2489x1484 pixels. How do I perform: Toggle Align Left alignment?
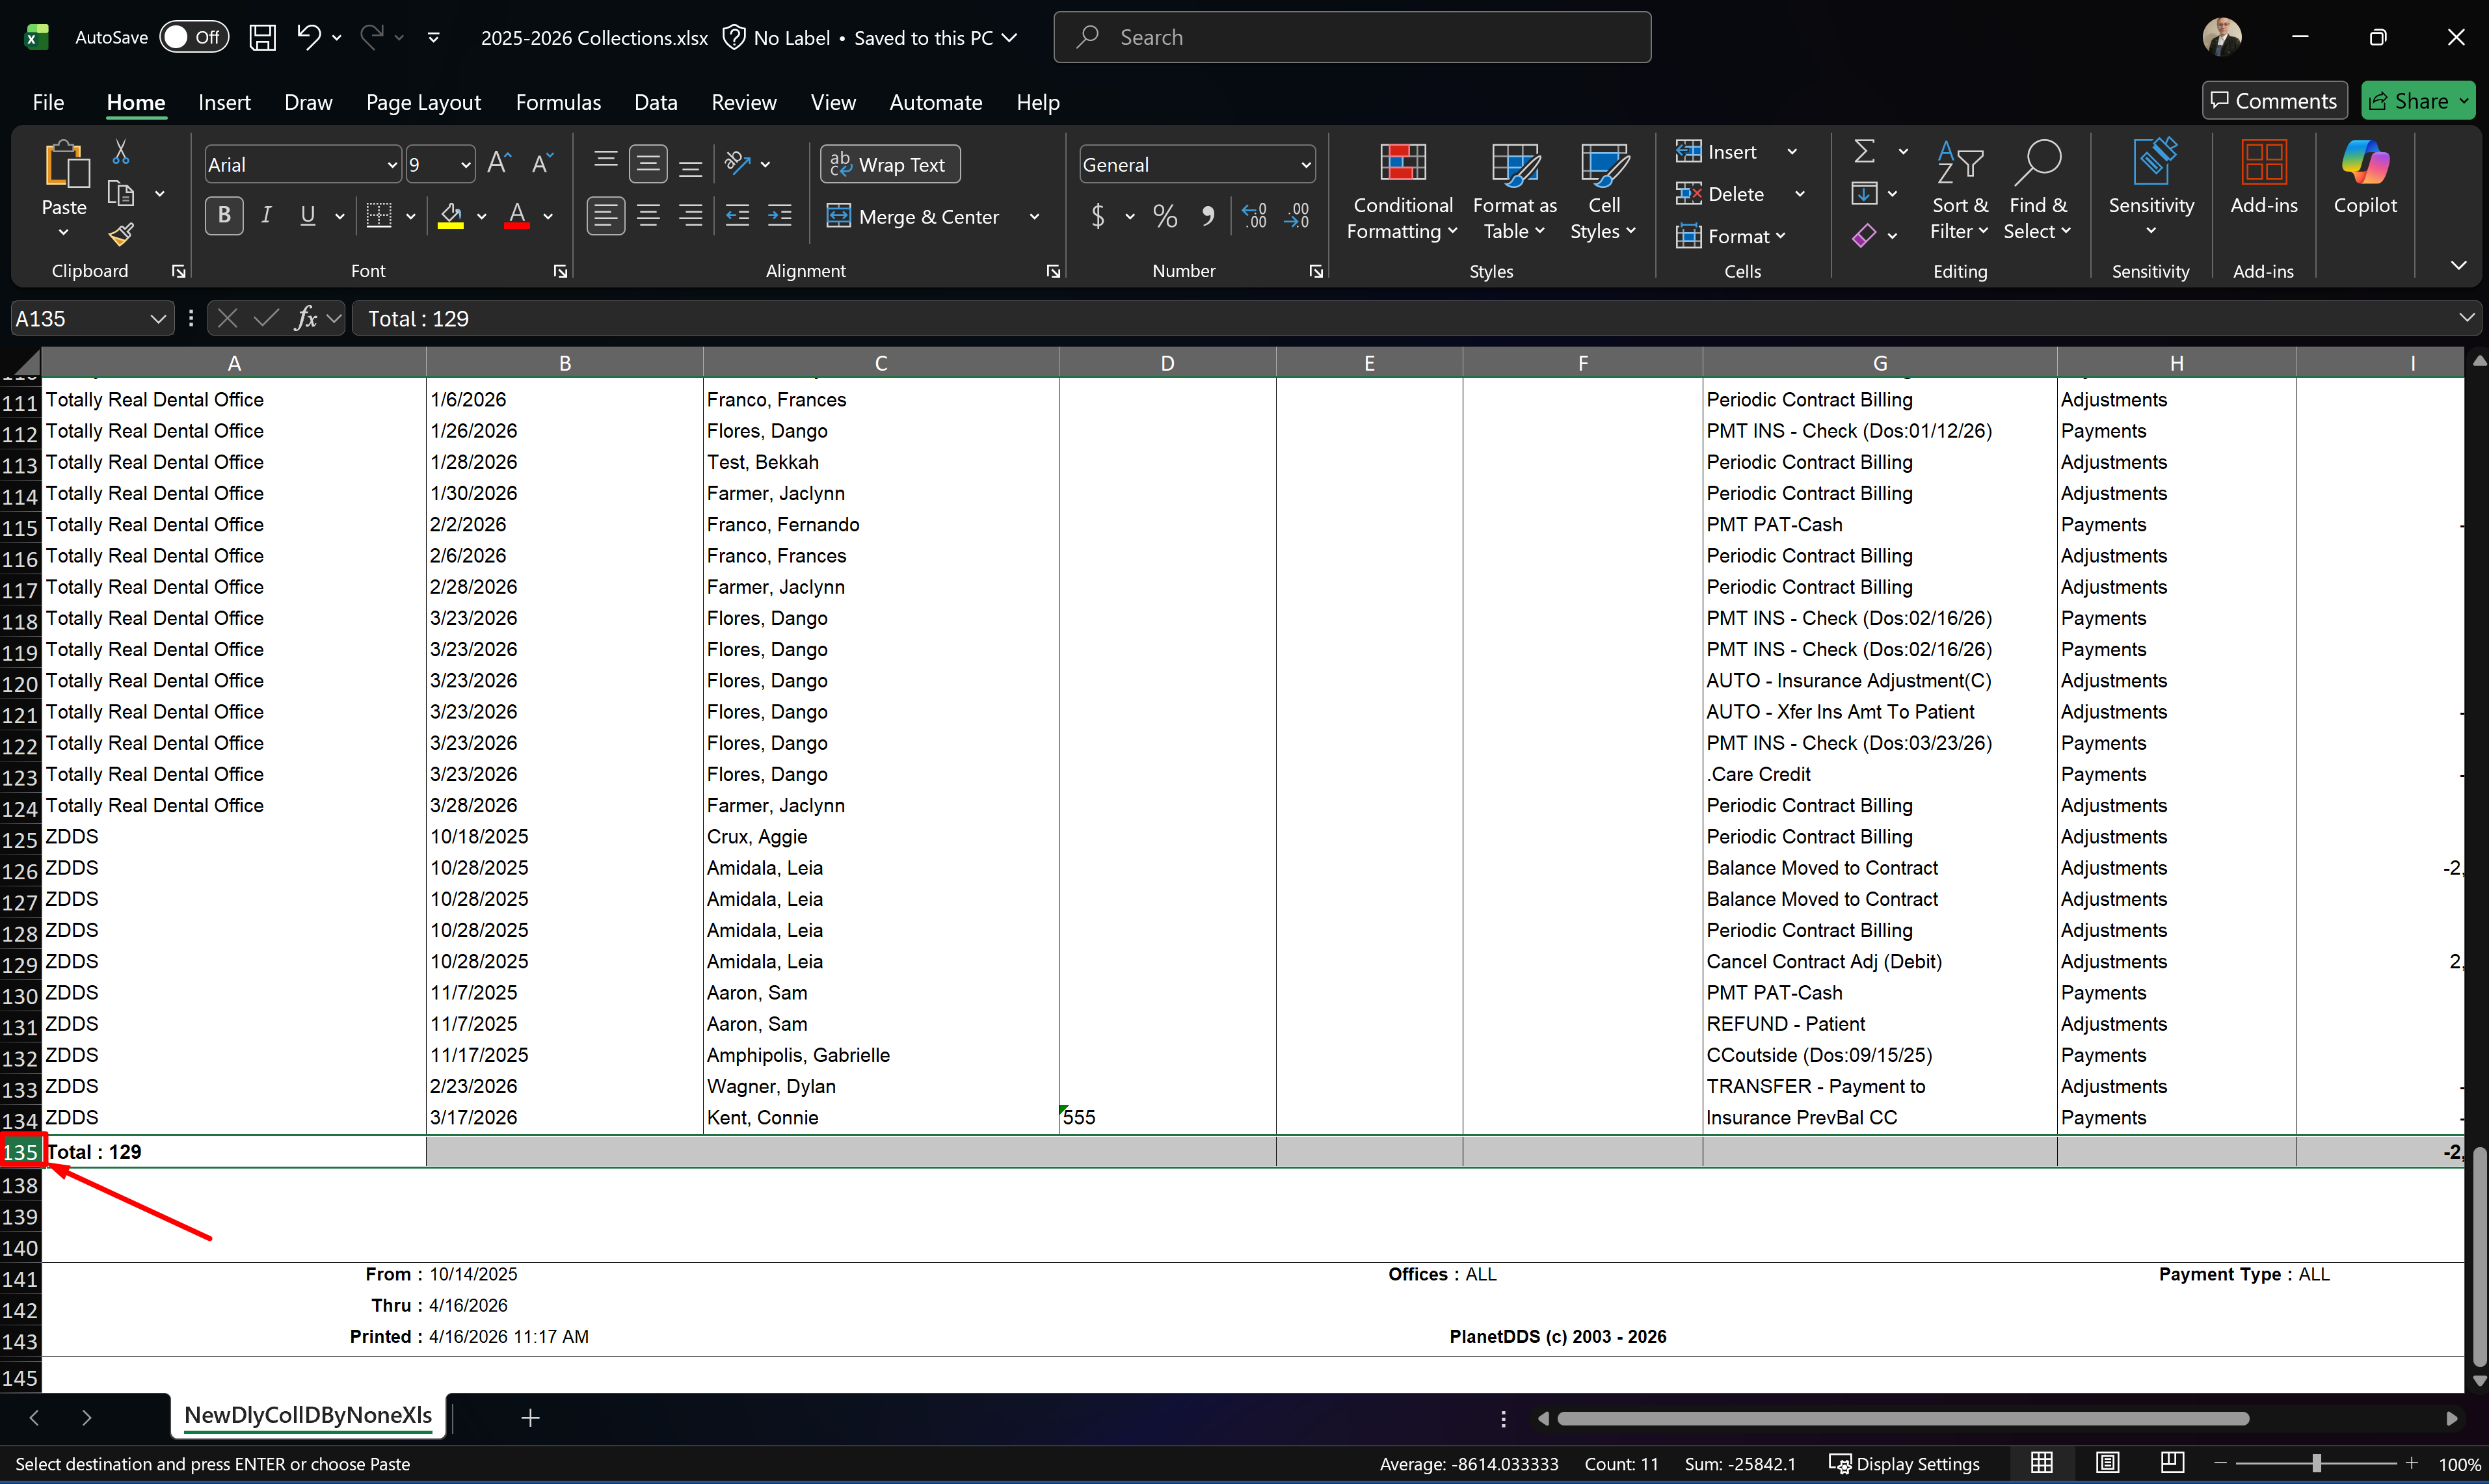pyautogui.click(x=605, y=216)
